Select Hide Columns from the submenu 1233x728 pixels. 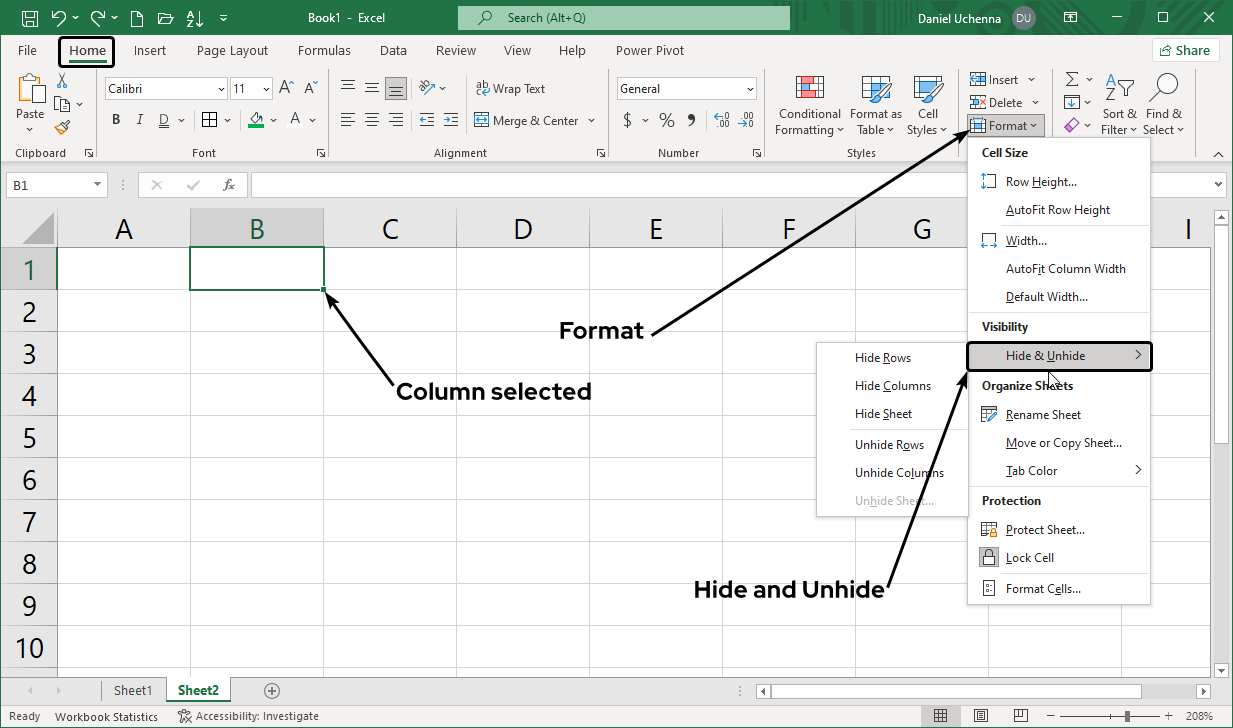(892, 385)
